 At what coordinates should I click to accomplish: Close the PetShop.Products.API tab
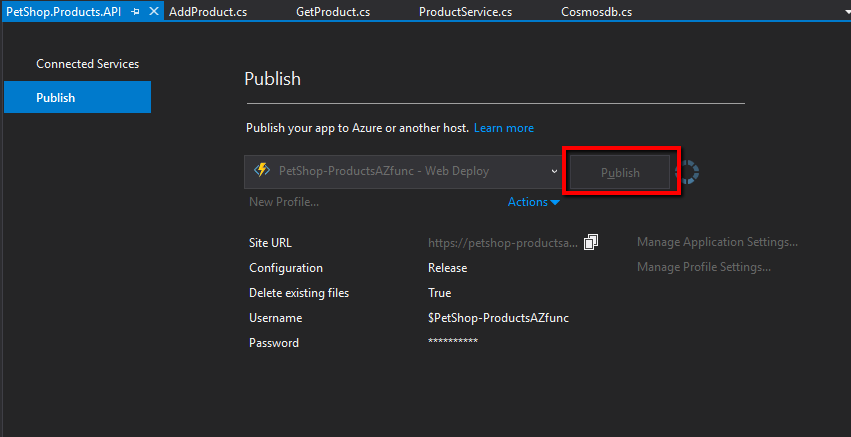pyautogui.click(x=154, y=11)
